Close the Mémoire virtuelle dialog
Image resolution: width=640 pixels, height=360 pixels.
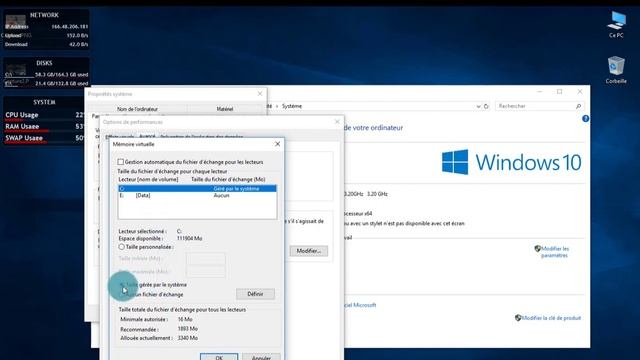pyautogui.click(x=278, y=144)
